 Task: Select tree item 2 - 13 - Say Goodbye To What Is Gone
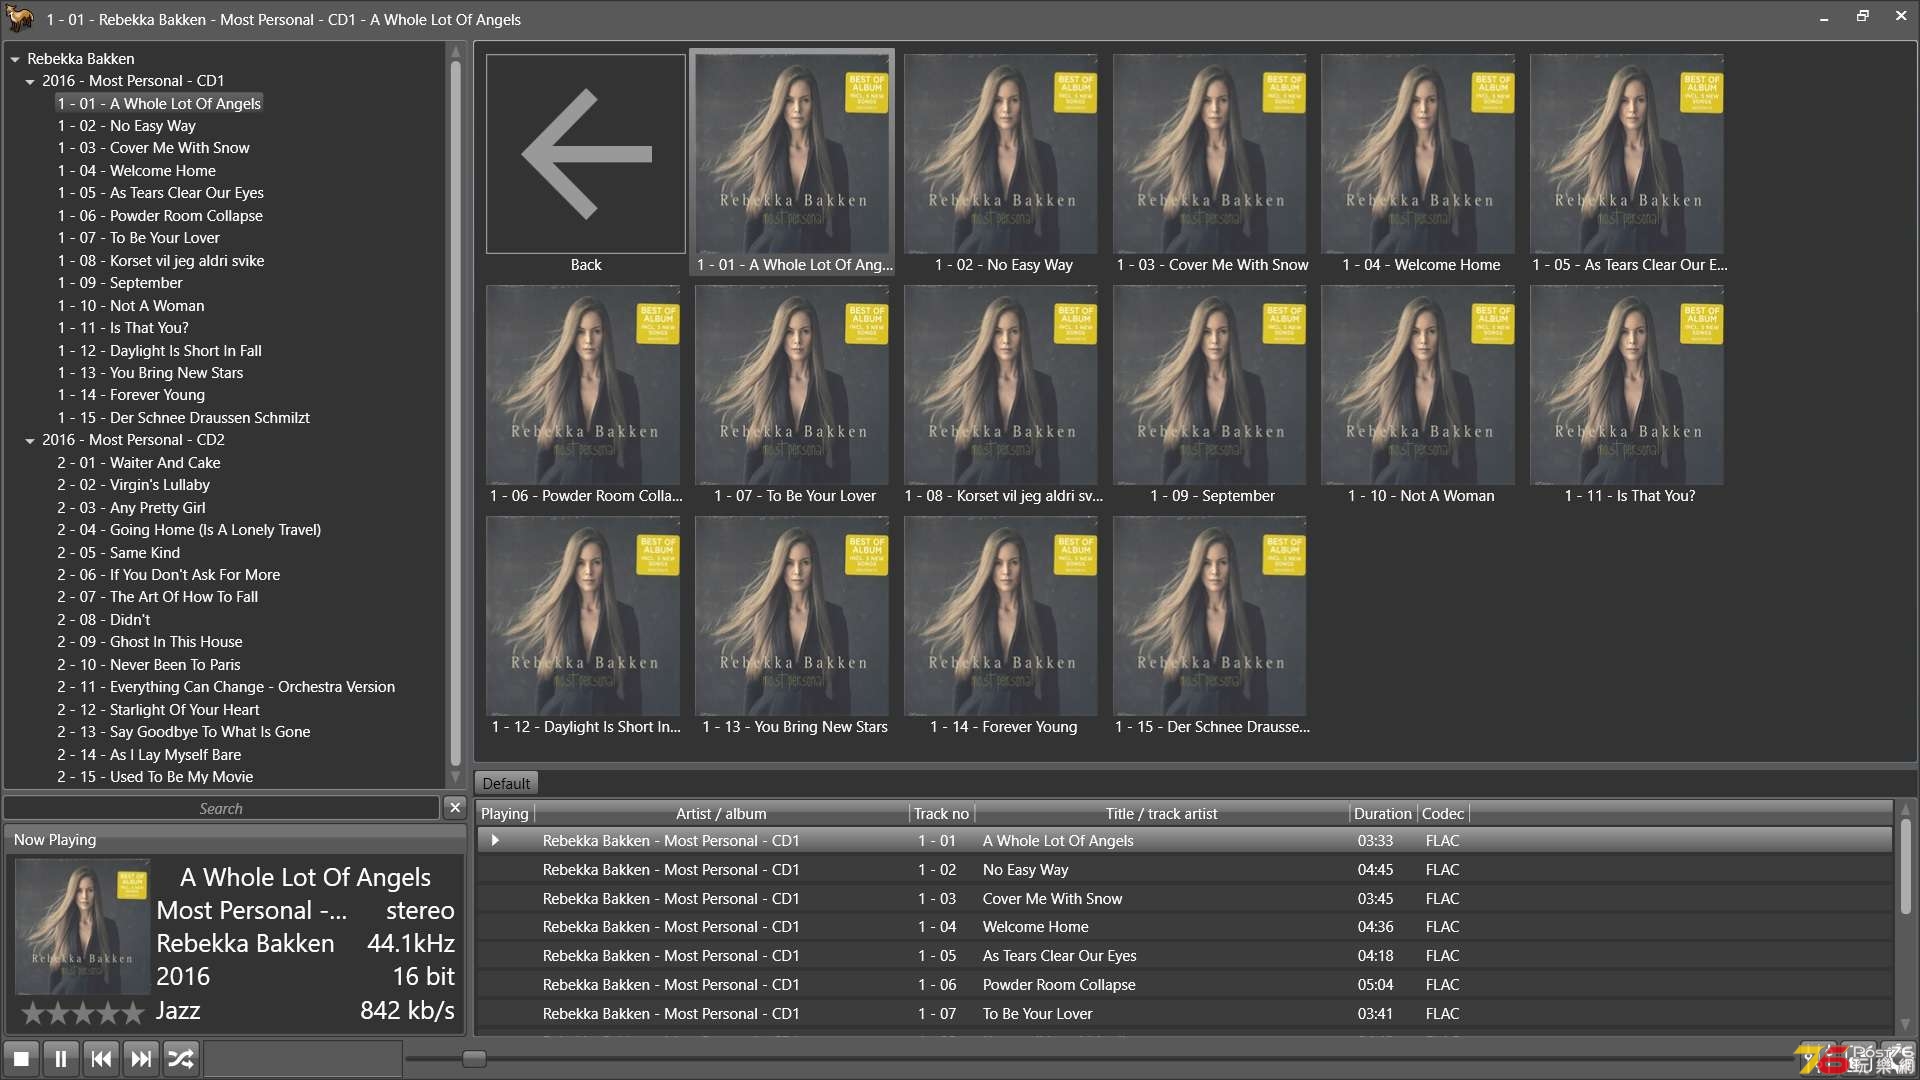183,732
